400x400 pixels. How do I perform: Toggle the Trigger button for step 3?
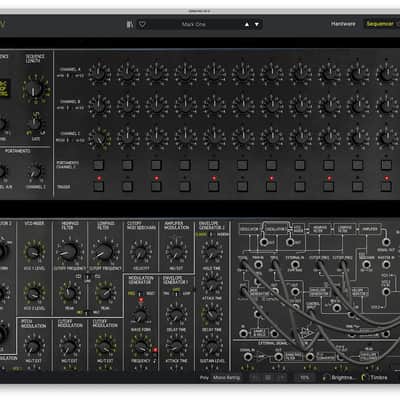pyautogui.click(x=156, y=186)
